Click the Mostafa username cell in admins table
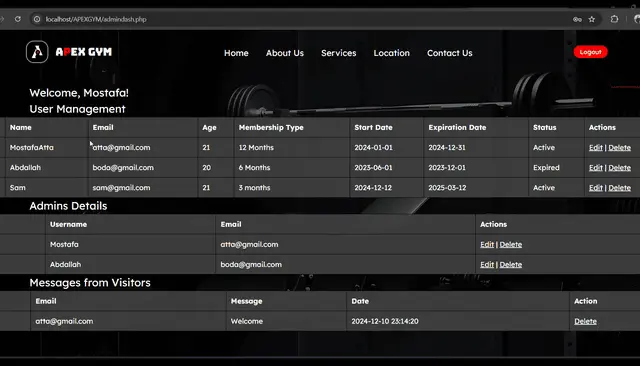 tap(64, 244)
